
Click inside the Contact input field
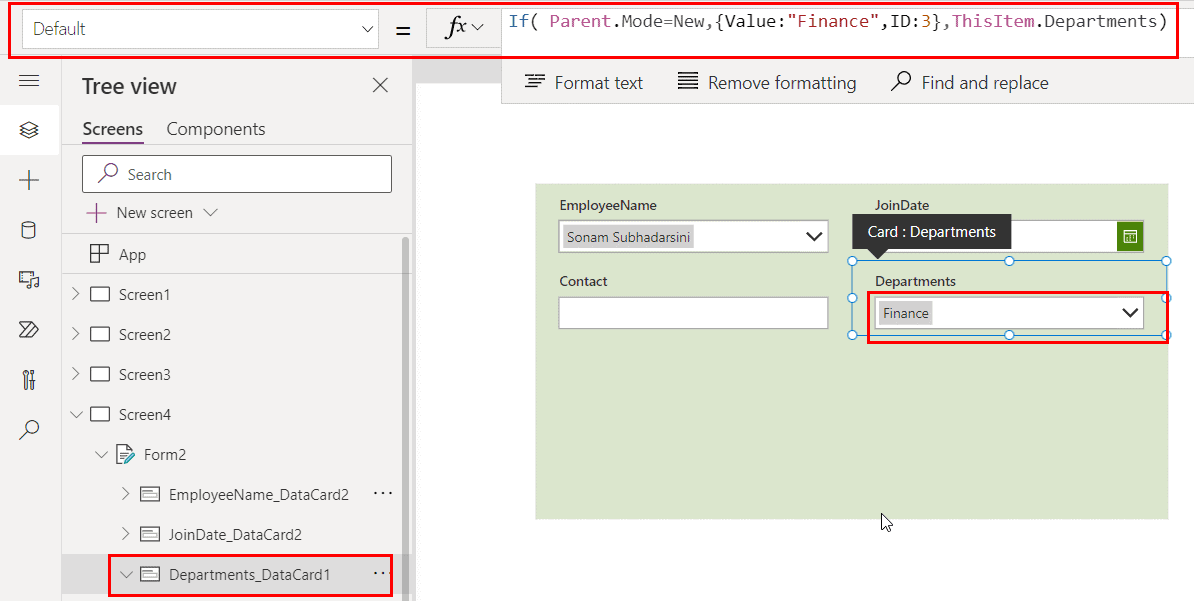click(x=693, y=312)
